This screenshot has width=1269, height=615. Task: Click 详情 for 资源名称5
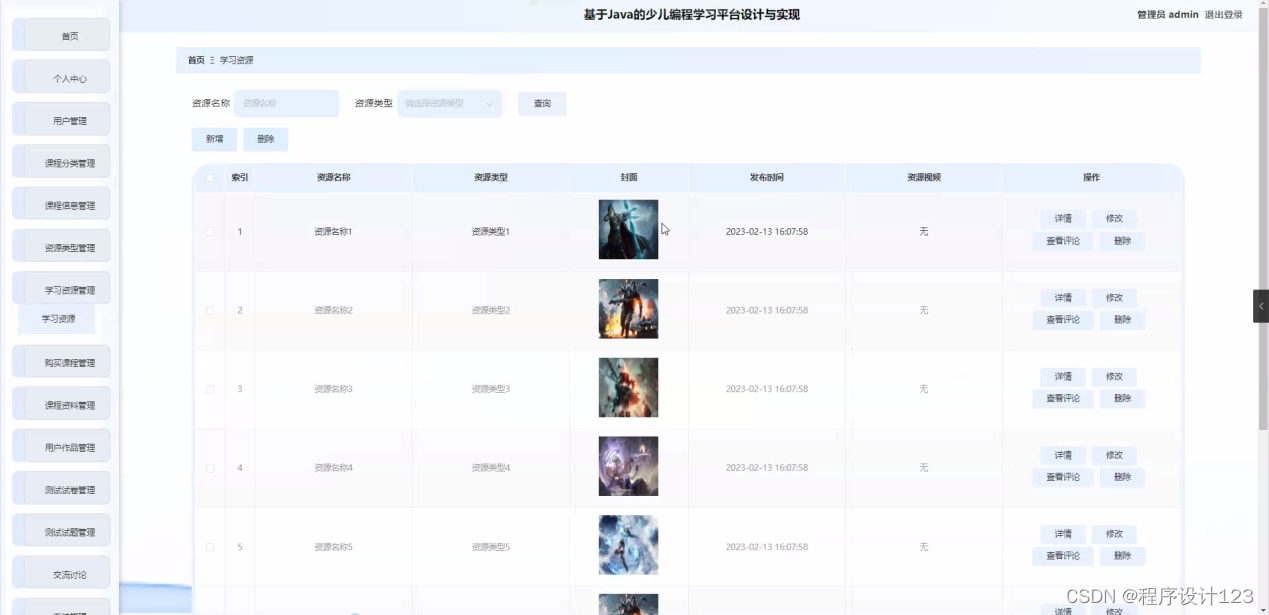[1063, 535]
